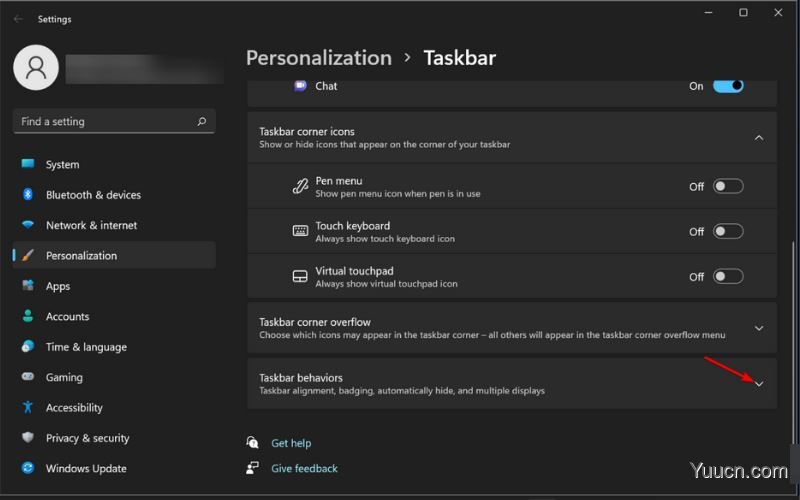Viewport: 800px width, 500px height.
Task: Click the Time & language globe icon
Action: 28,346
